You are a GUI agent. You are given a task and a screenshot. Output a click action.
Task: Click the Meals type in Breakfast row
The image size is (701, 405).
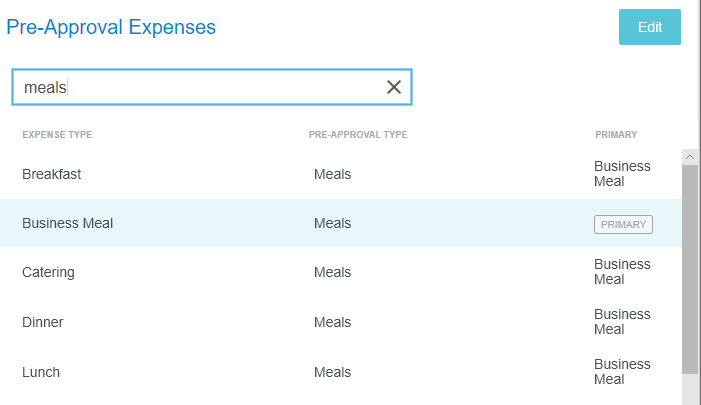[332, 175]
